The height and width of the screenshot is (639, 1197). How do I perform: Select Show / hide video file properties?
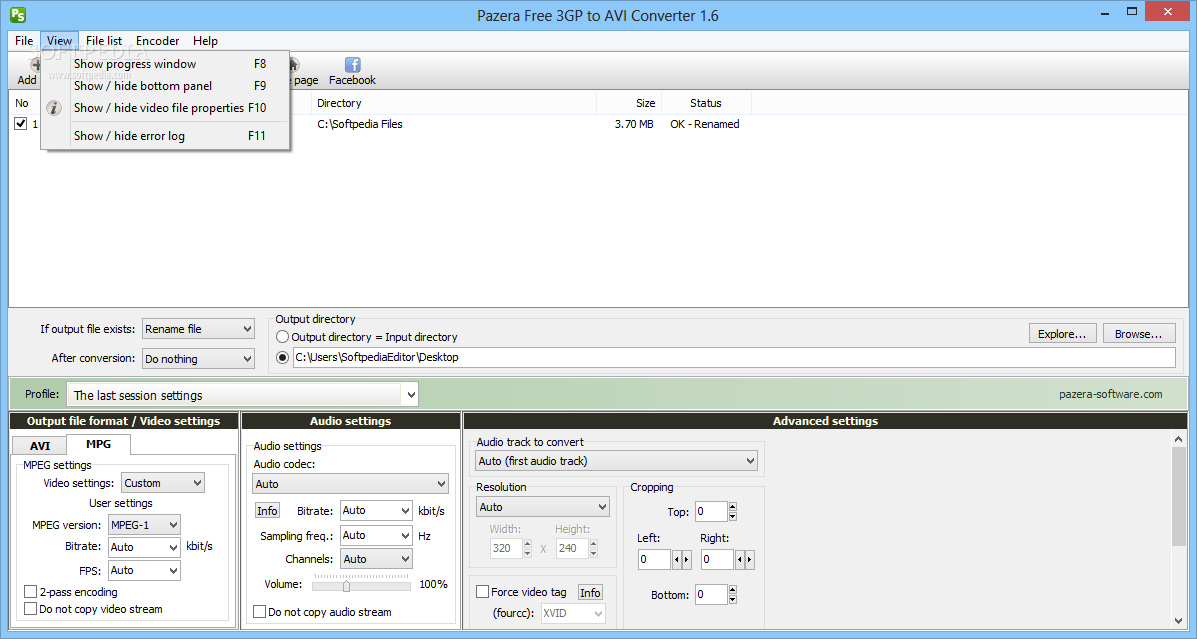165,108
